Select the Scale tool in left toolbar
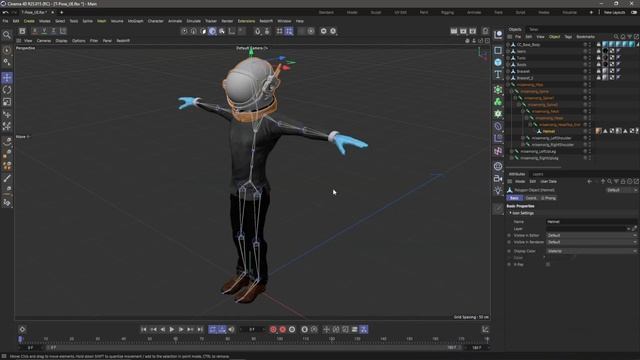640x360 pixels. coord(7,102)
